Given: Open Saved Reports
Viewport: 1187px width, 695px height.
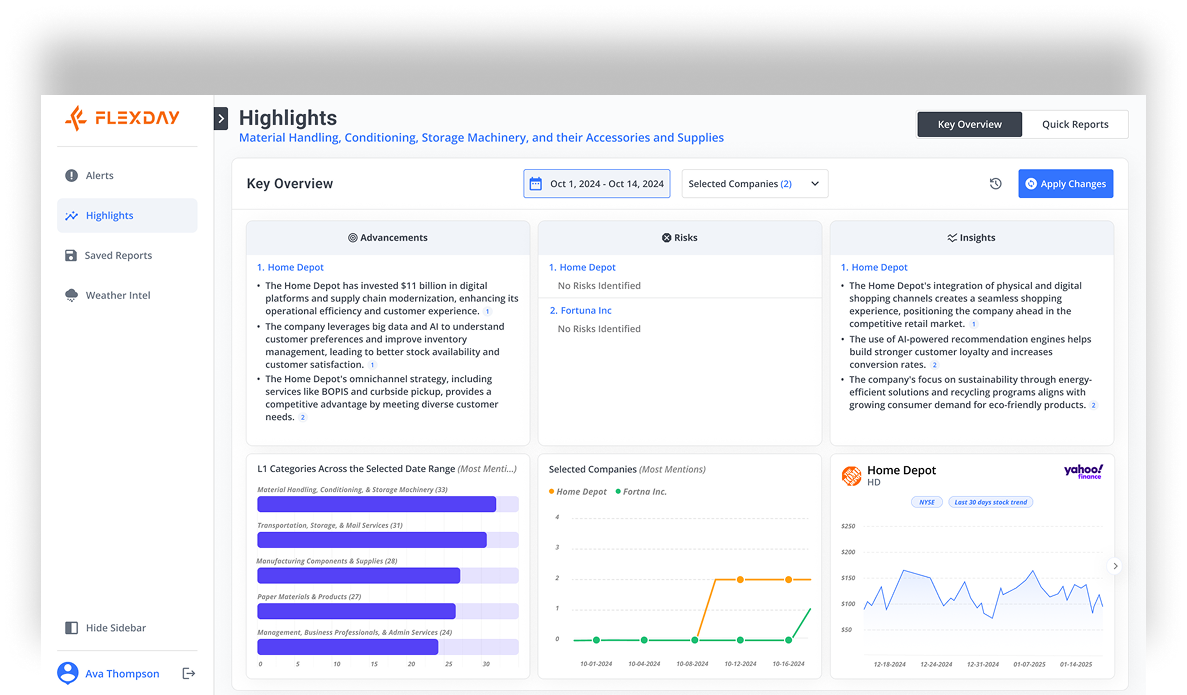Looking at the screenshot, I should click(127, 256).
